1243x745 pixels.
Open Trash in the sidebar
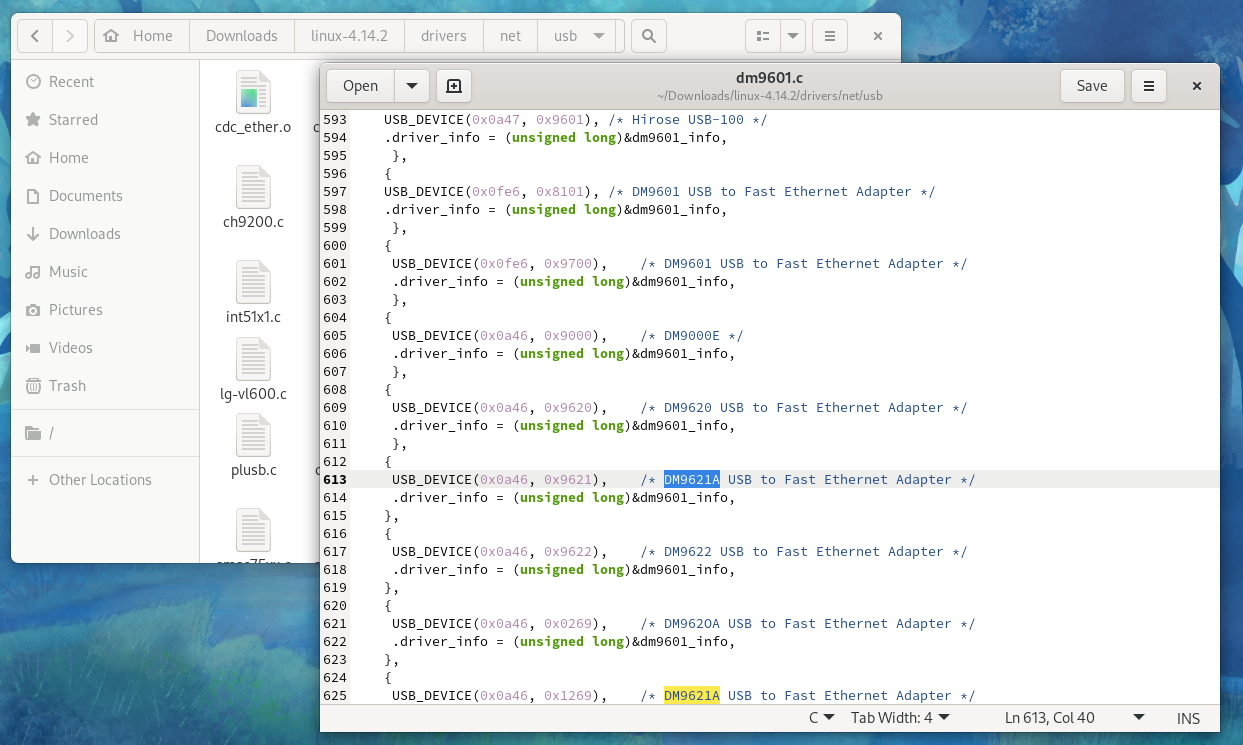coord(105,386)
